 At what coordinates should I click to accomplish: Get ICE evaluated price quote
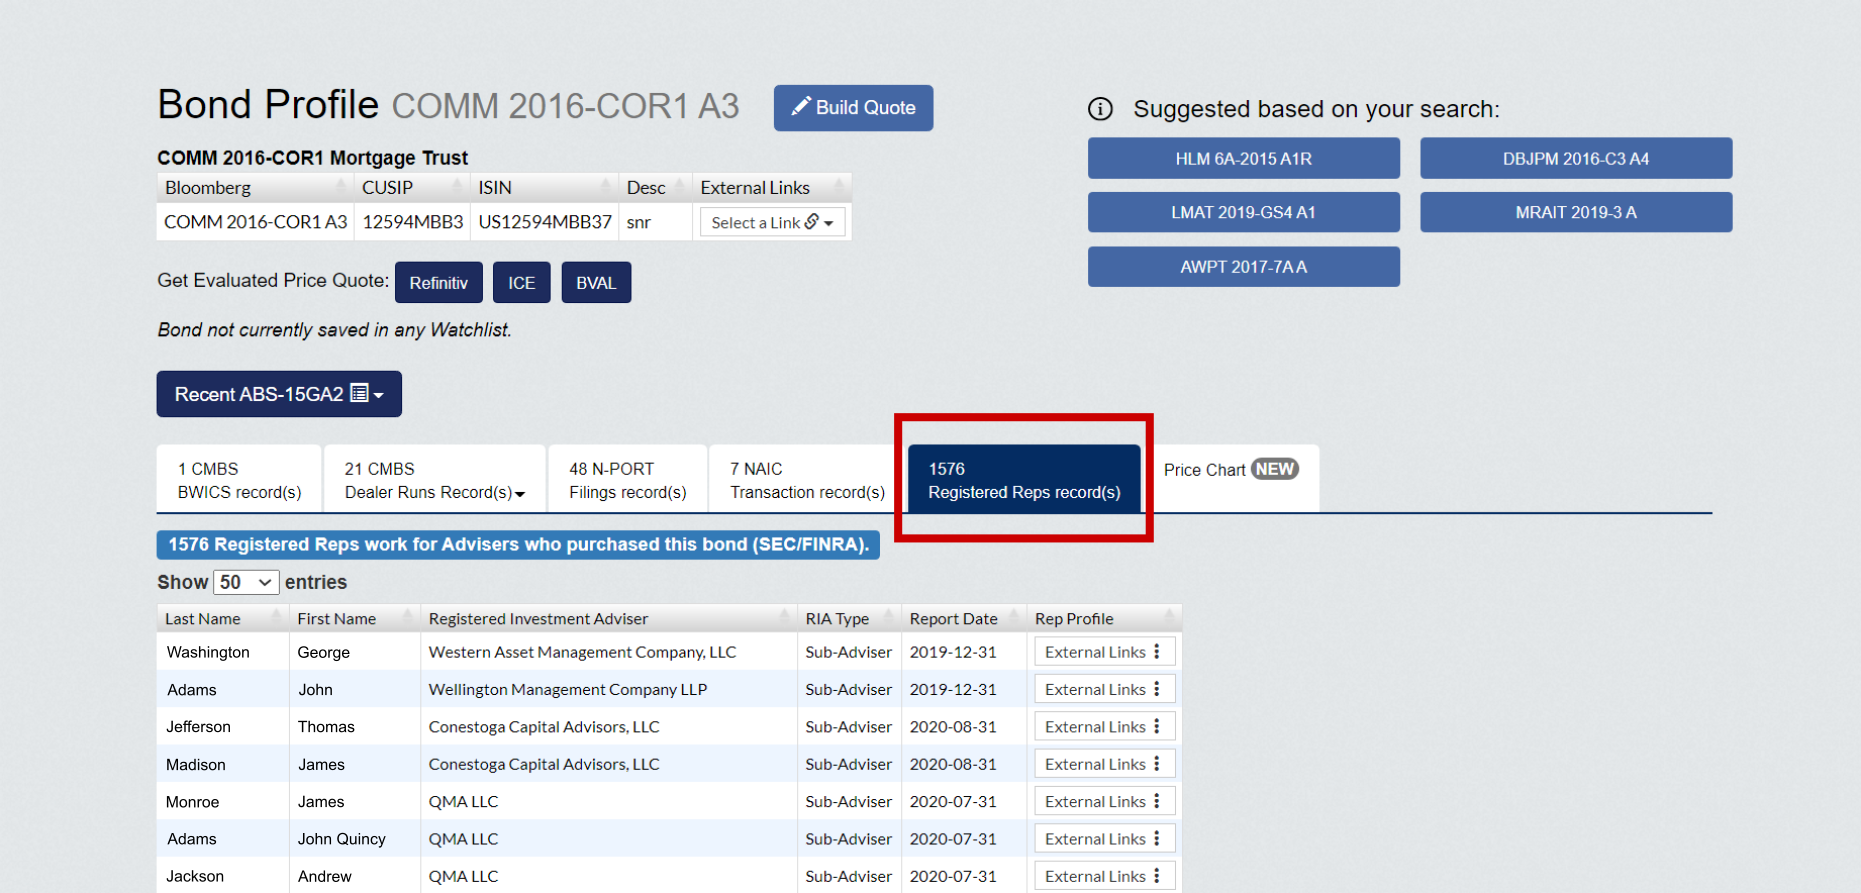[x=521, y=283]
